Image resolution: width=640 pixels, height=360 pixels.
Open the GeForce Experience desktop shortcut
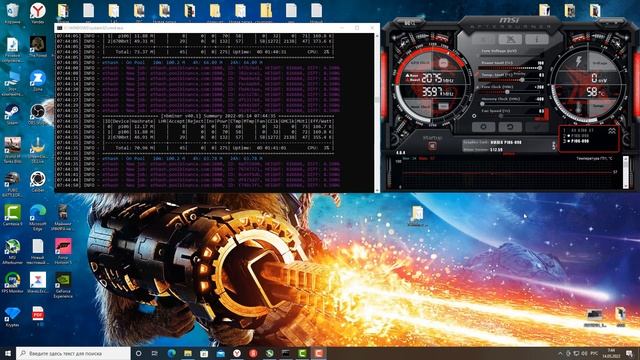click(63, 285)
